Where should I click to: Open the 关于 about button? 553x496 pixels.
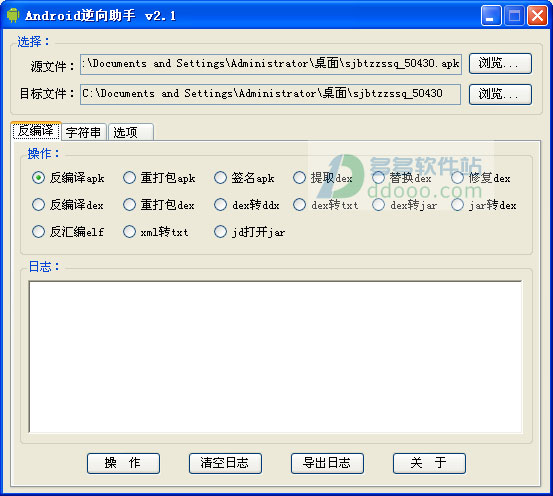tap(429, 463)
